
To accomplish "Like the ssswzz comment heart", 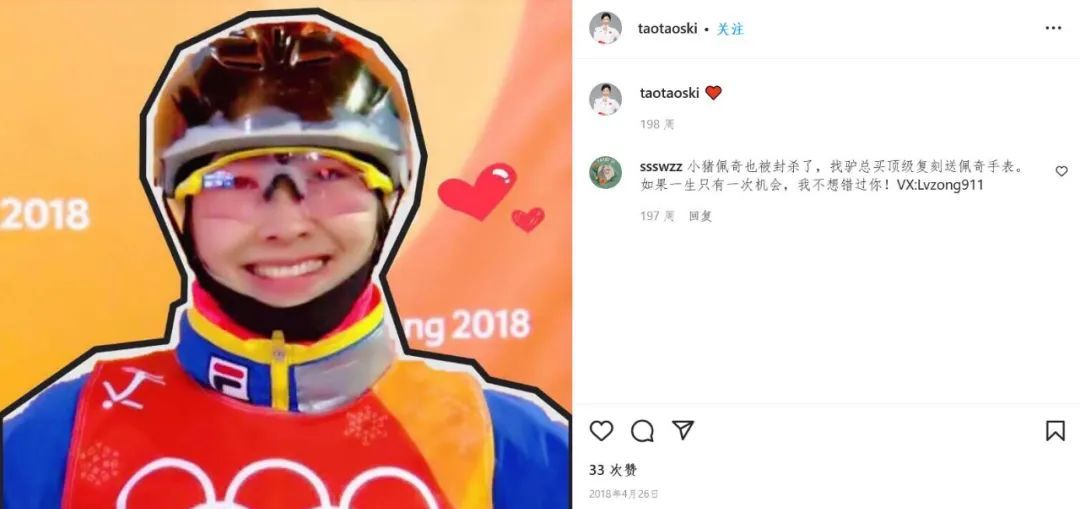I will pos(1061,171).
